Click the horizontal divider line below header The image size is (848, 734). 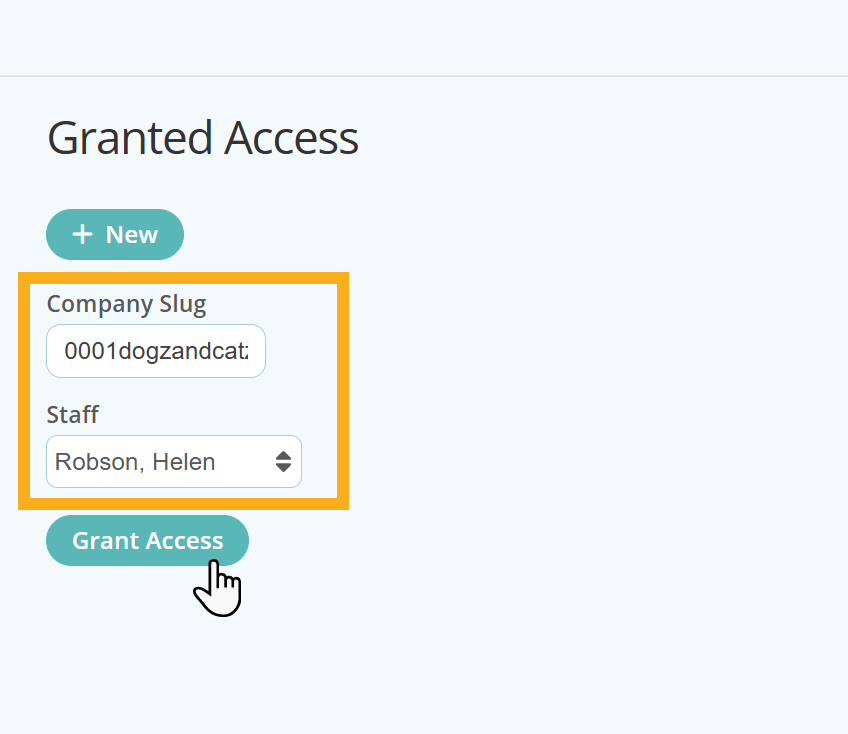(x=424, y=76)
